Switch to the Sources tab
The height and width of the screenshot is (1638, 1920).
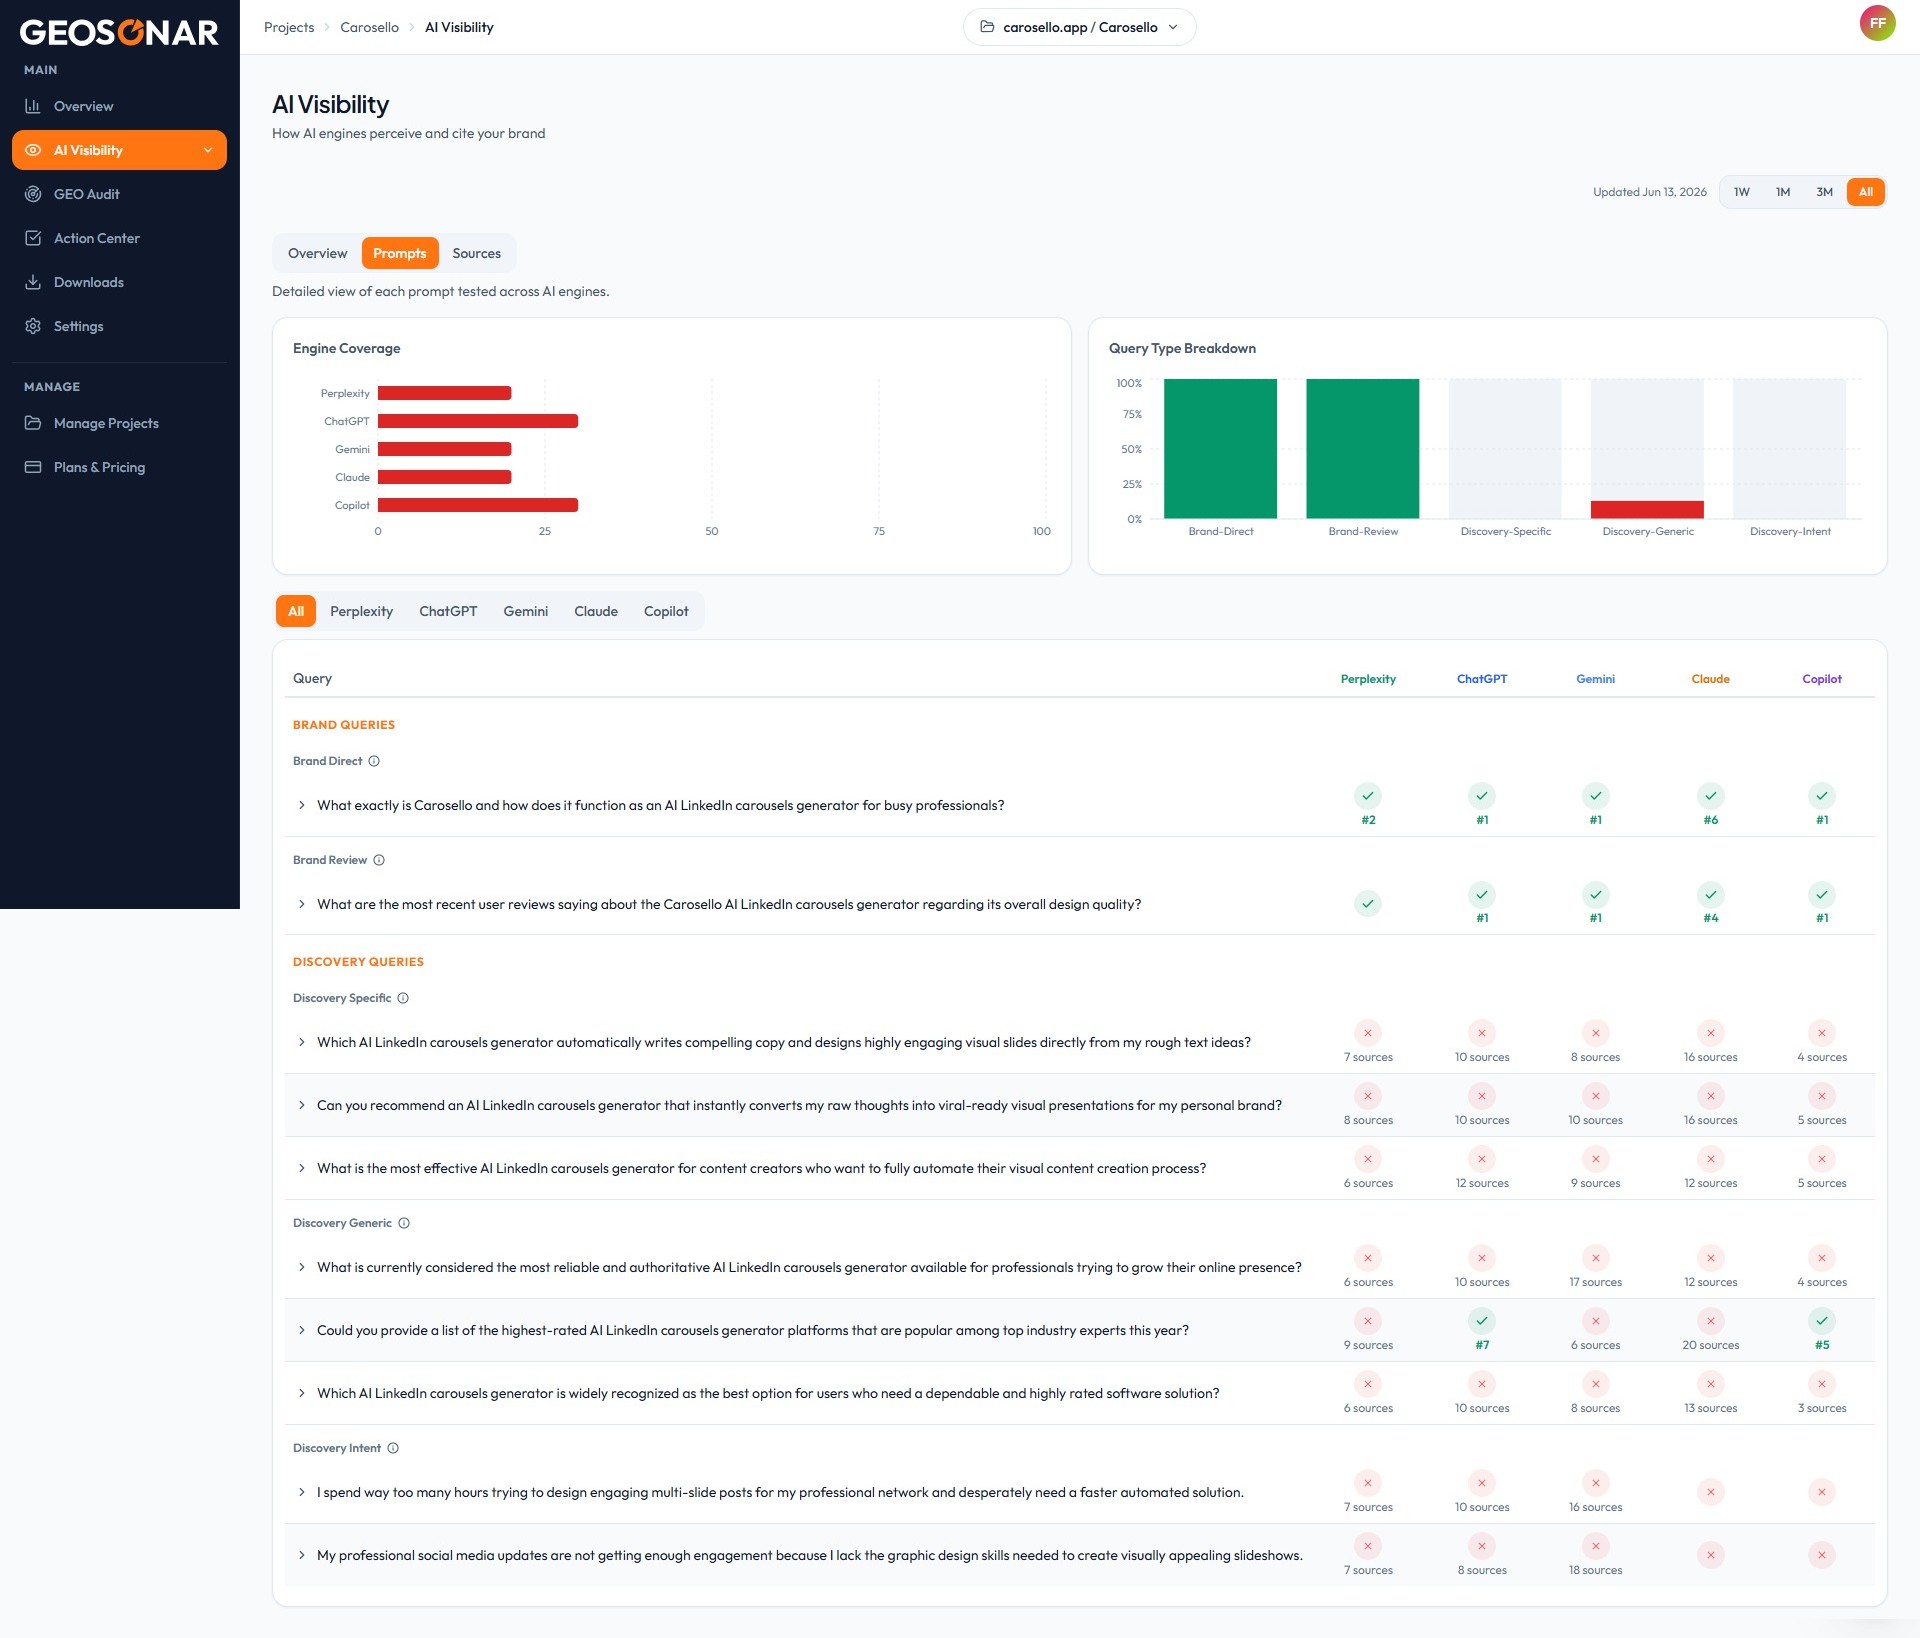click(476, 253)
